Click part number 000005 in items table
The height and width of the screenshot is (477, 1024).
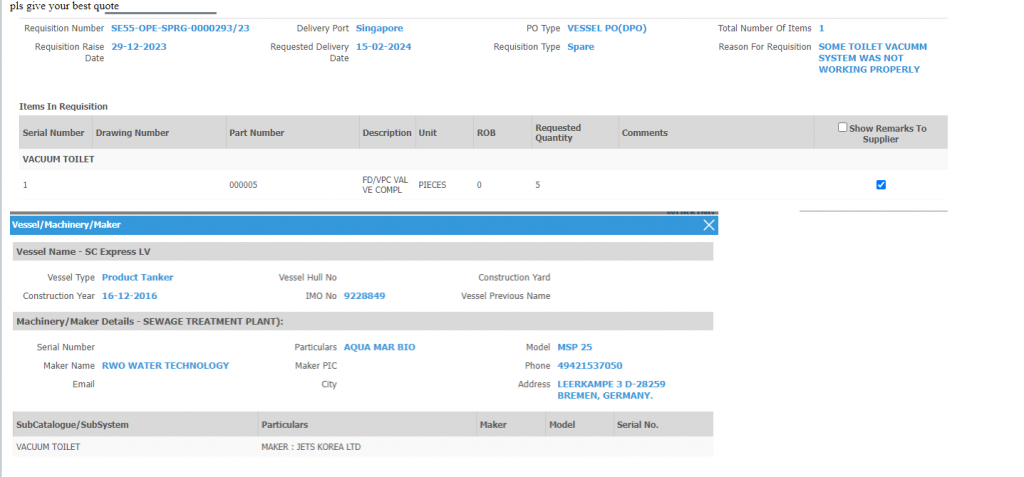244,185
